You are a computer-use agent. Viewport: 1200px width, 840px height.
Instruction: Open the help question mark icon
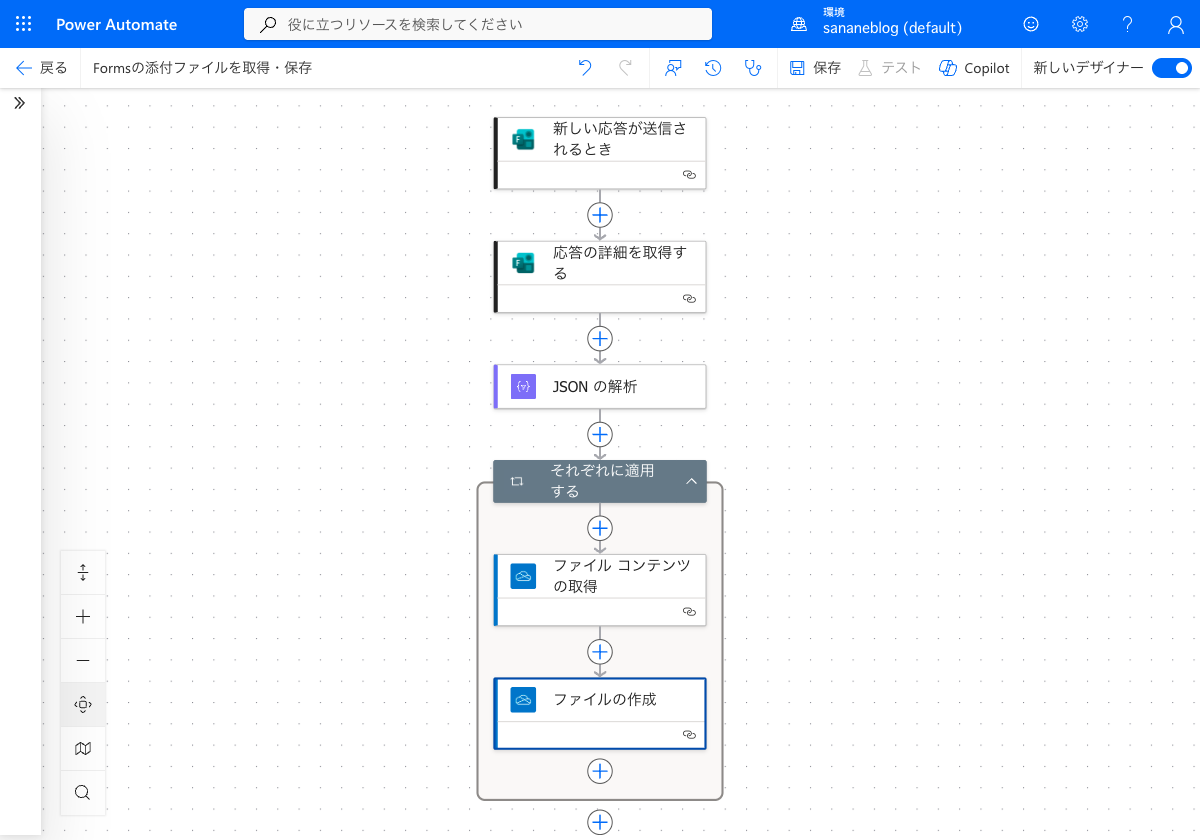click(x=1128, y=24)
